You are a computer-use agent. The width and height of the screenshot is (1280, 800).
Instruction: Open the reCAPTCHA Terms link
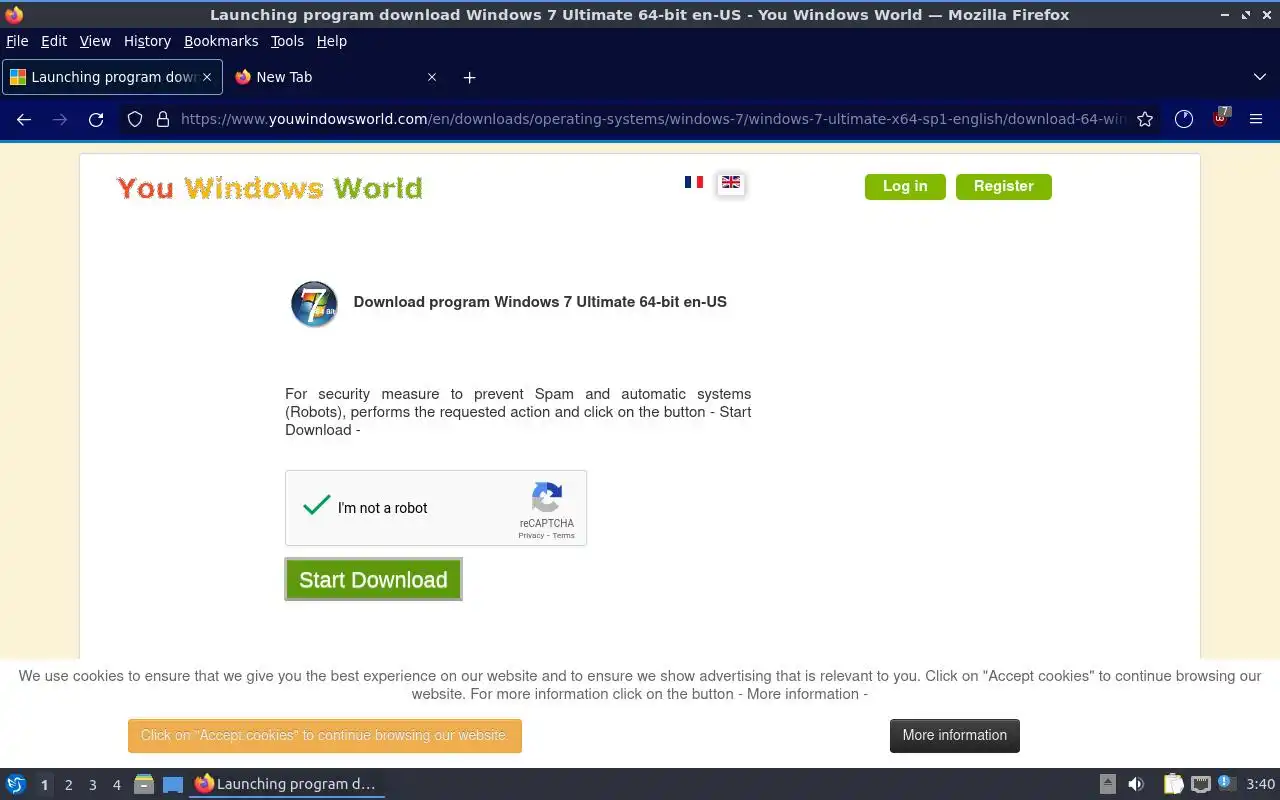click(x=564, y=536)
